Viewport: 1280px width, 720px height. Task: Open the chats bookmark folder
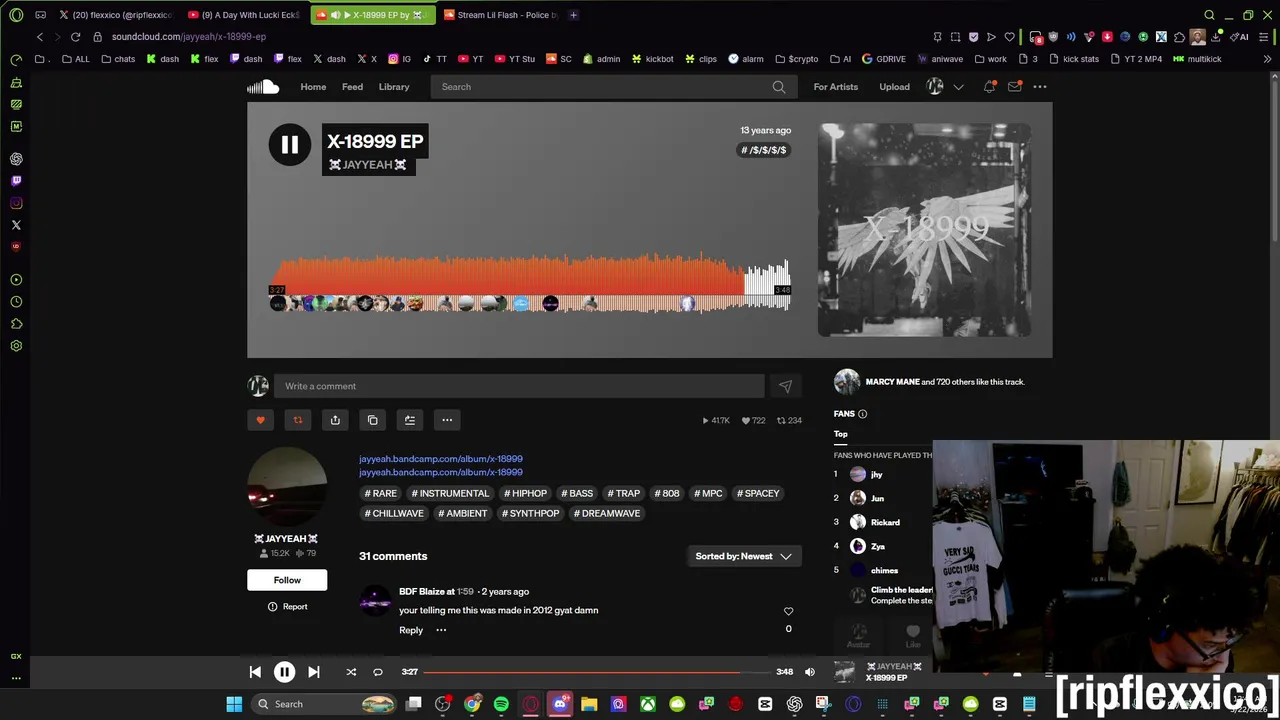pos(118,59)
